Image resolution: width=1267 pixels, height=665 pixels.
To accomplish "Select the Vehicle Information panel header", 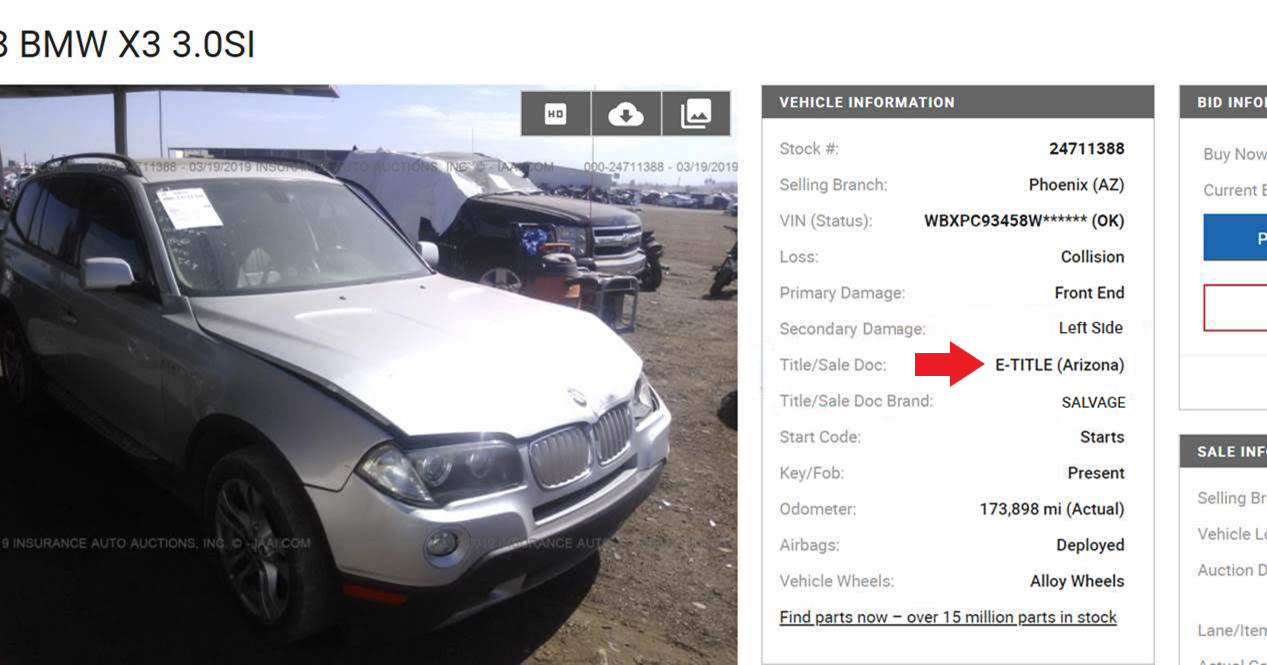I will [x=958, y=102].
